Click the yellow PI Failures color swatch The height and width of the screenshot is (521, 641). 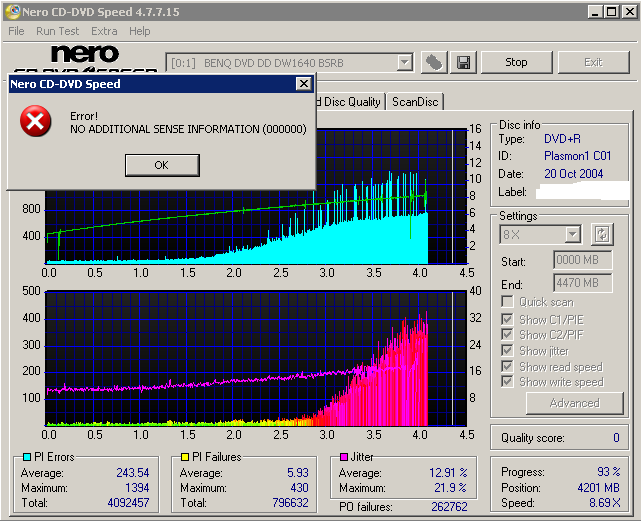[x=185, y=457]
